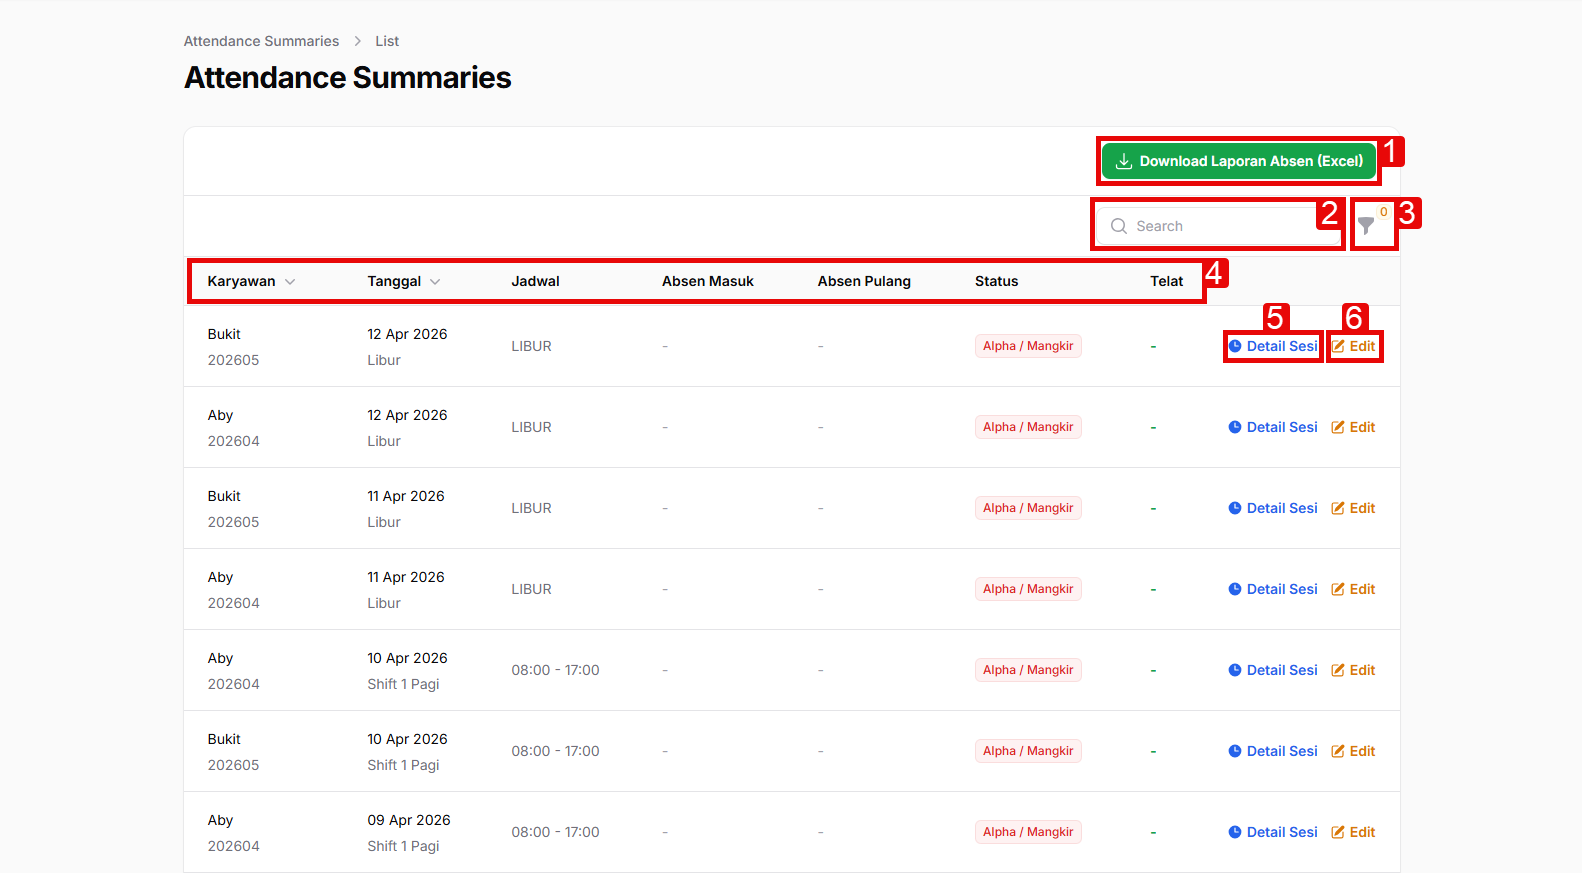This screenshot has height=873, width=1582.
Task: Open Detail Sesi for Bukit 10 Apr 2026
Action: click(1273, 751)
